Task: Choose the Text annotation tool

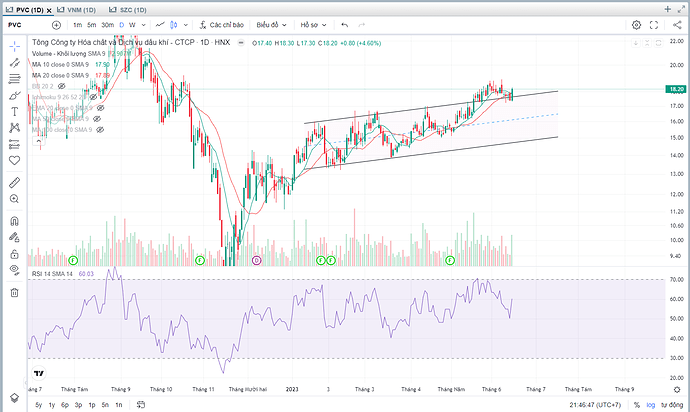Action: coord(15,111)
